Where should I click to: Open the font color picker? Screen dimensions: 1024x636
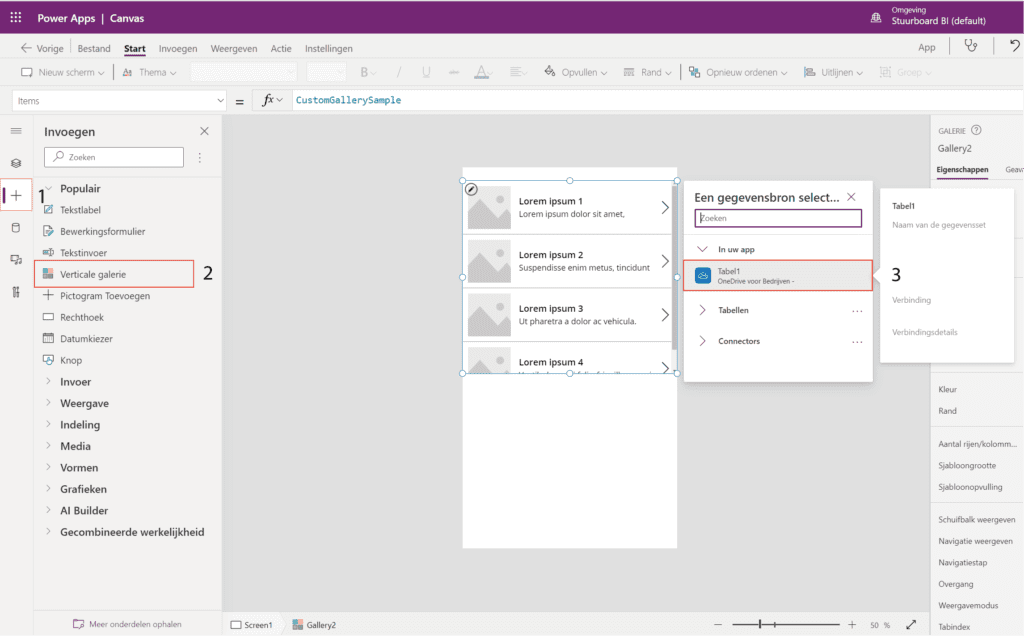pos(483,72)
